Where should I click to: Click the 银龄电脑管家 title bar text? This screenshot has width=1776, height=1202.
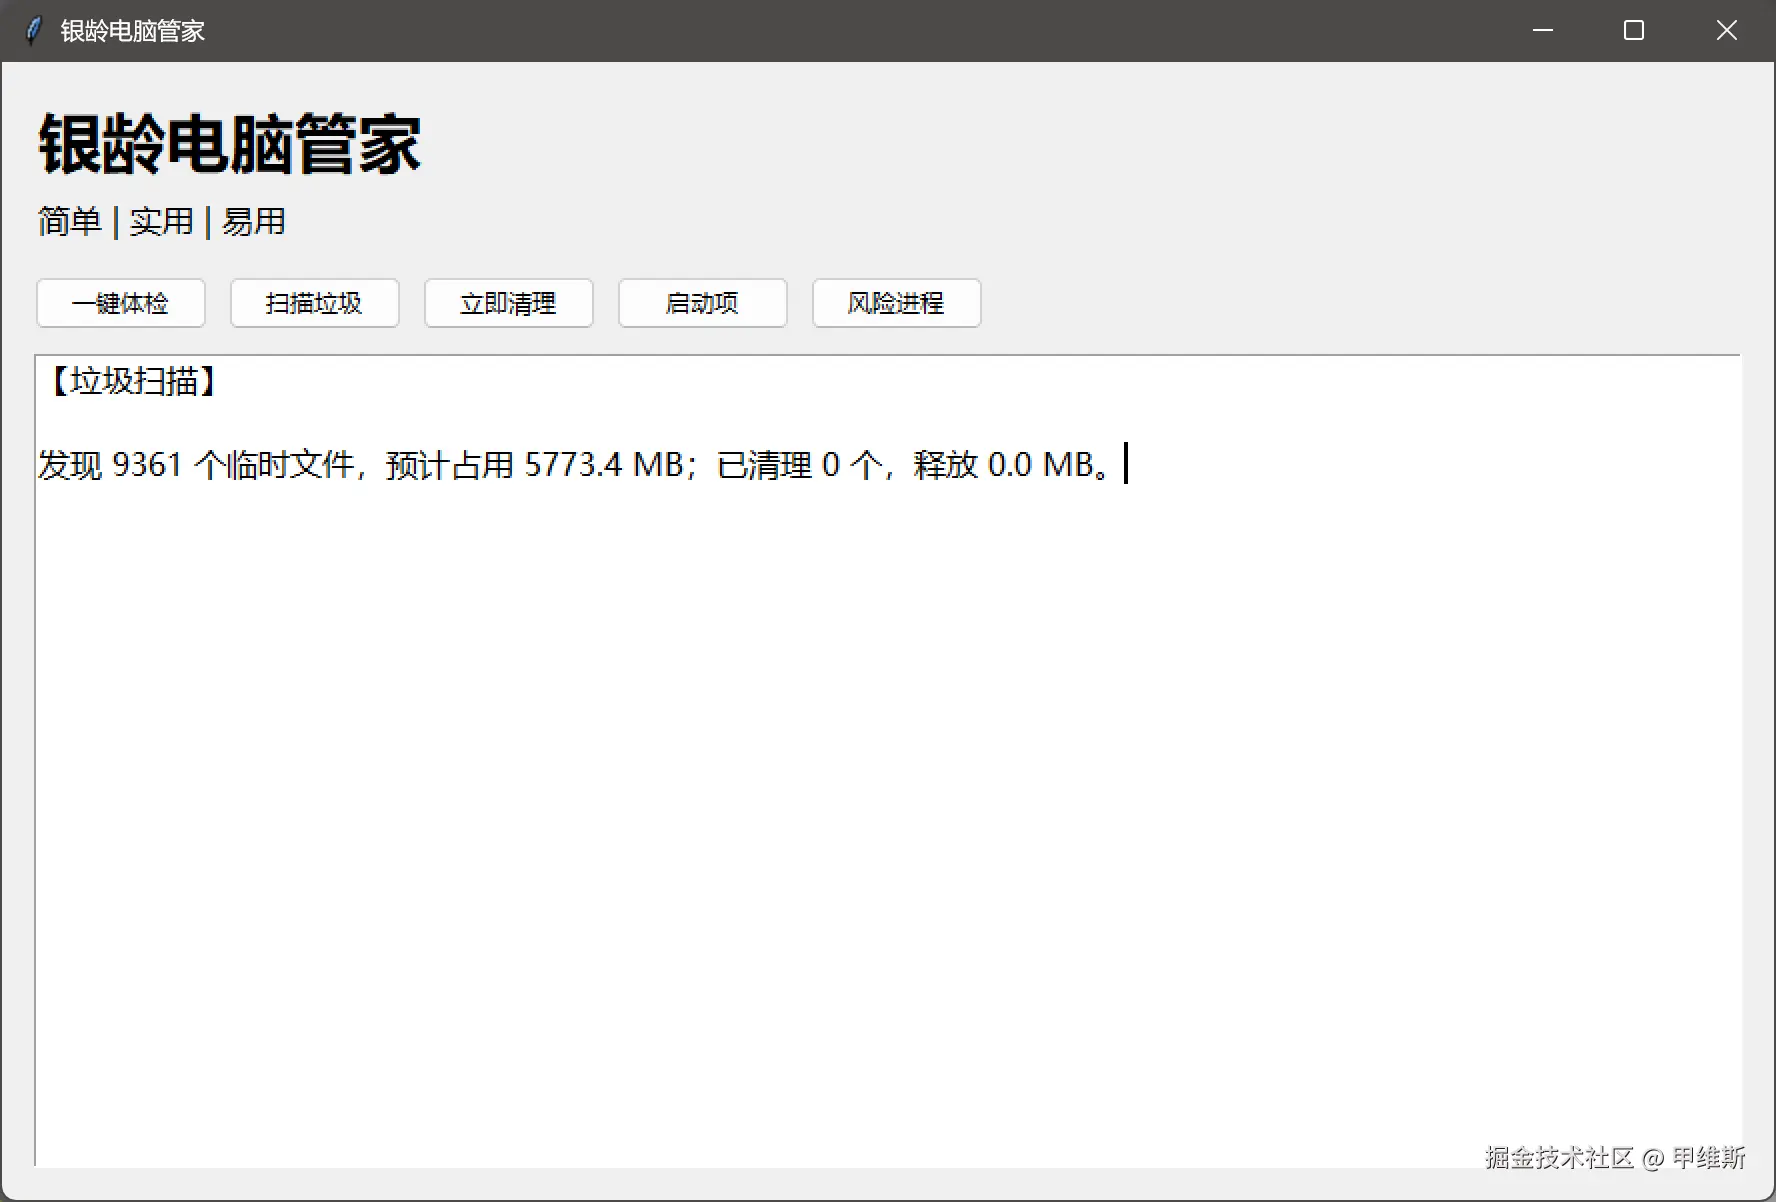[133, 31]
